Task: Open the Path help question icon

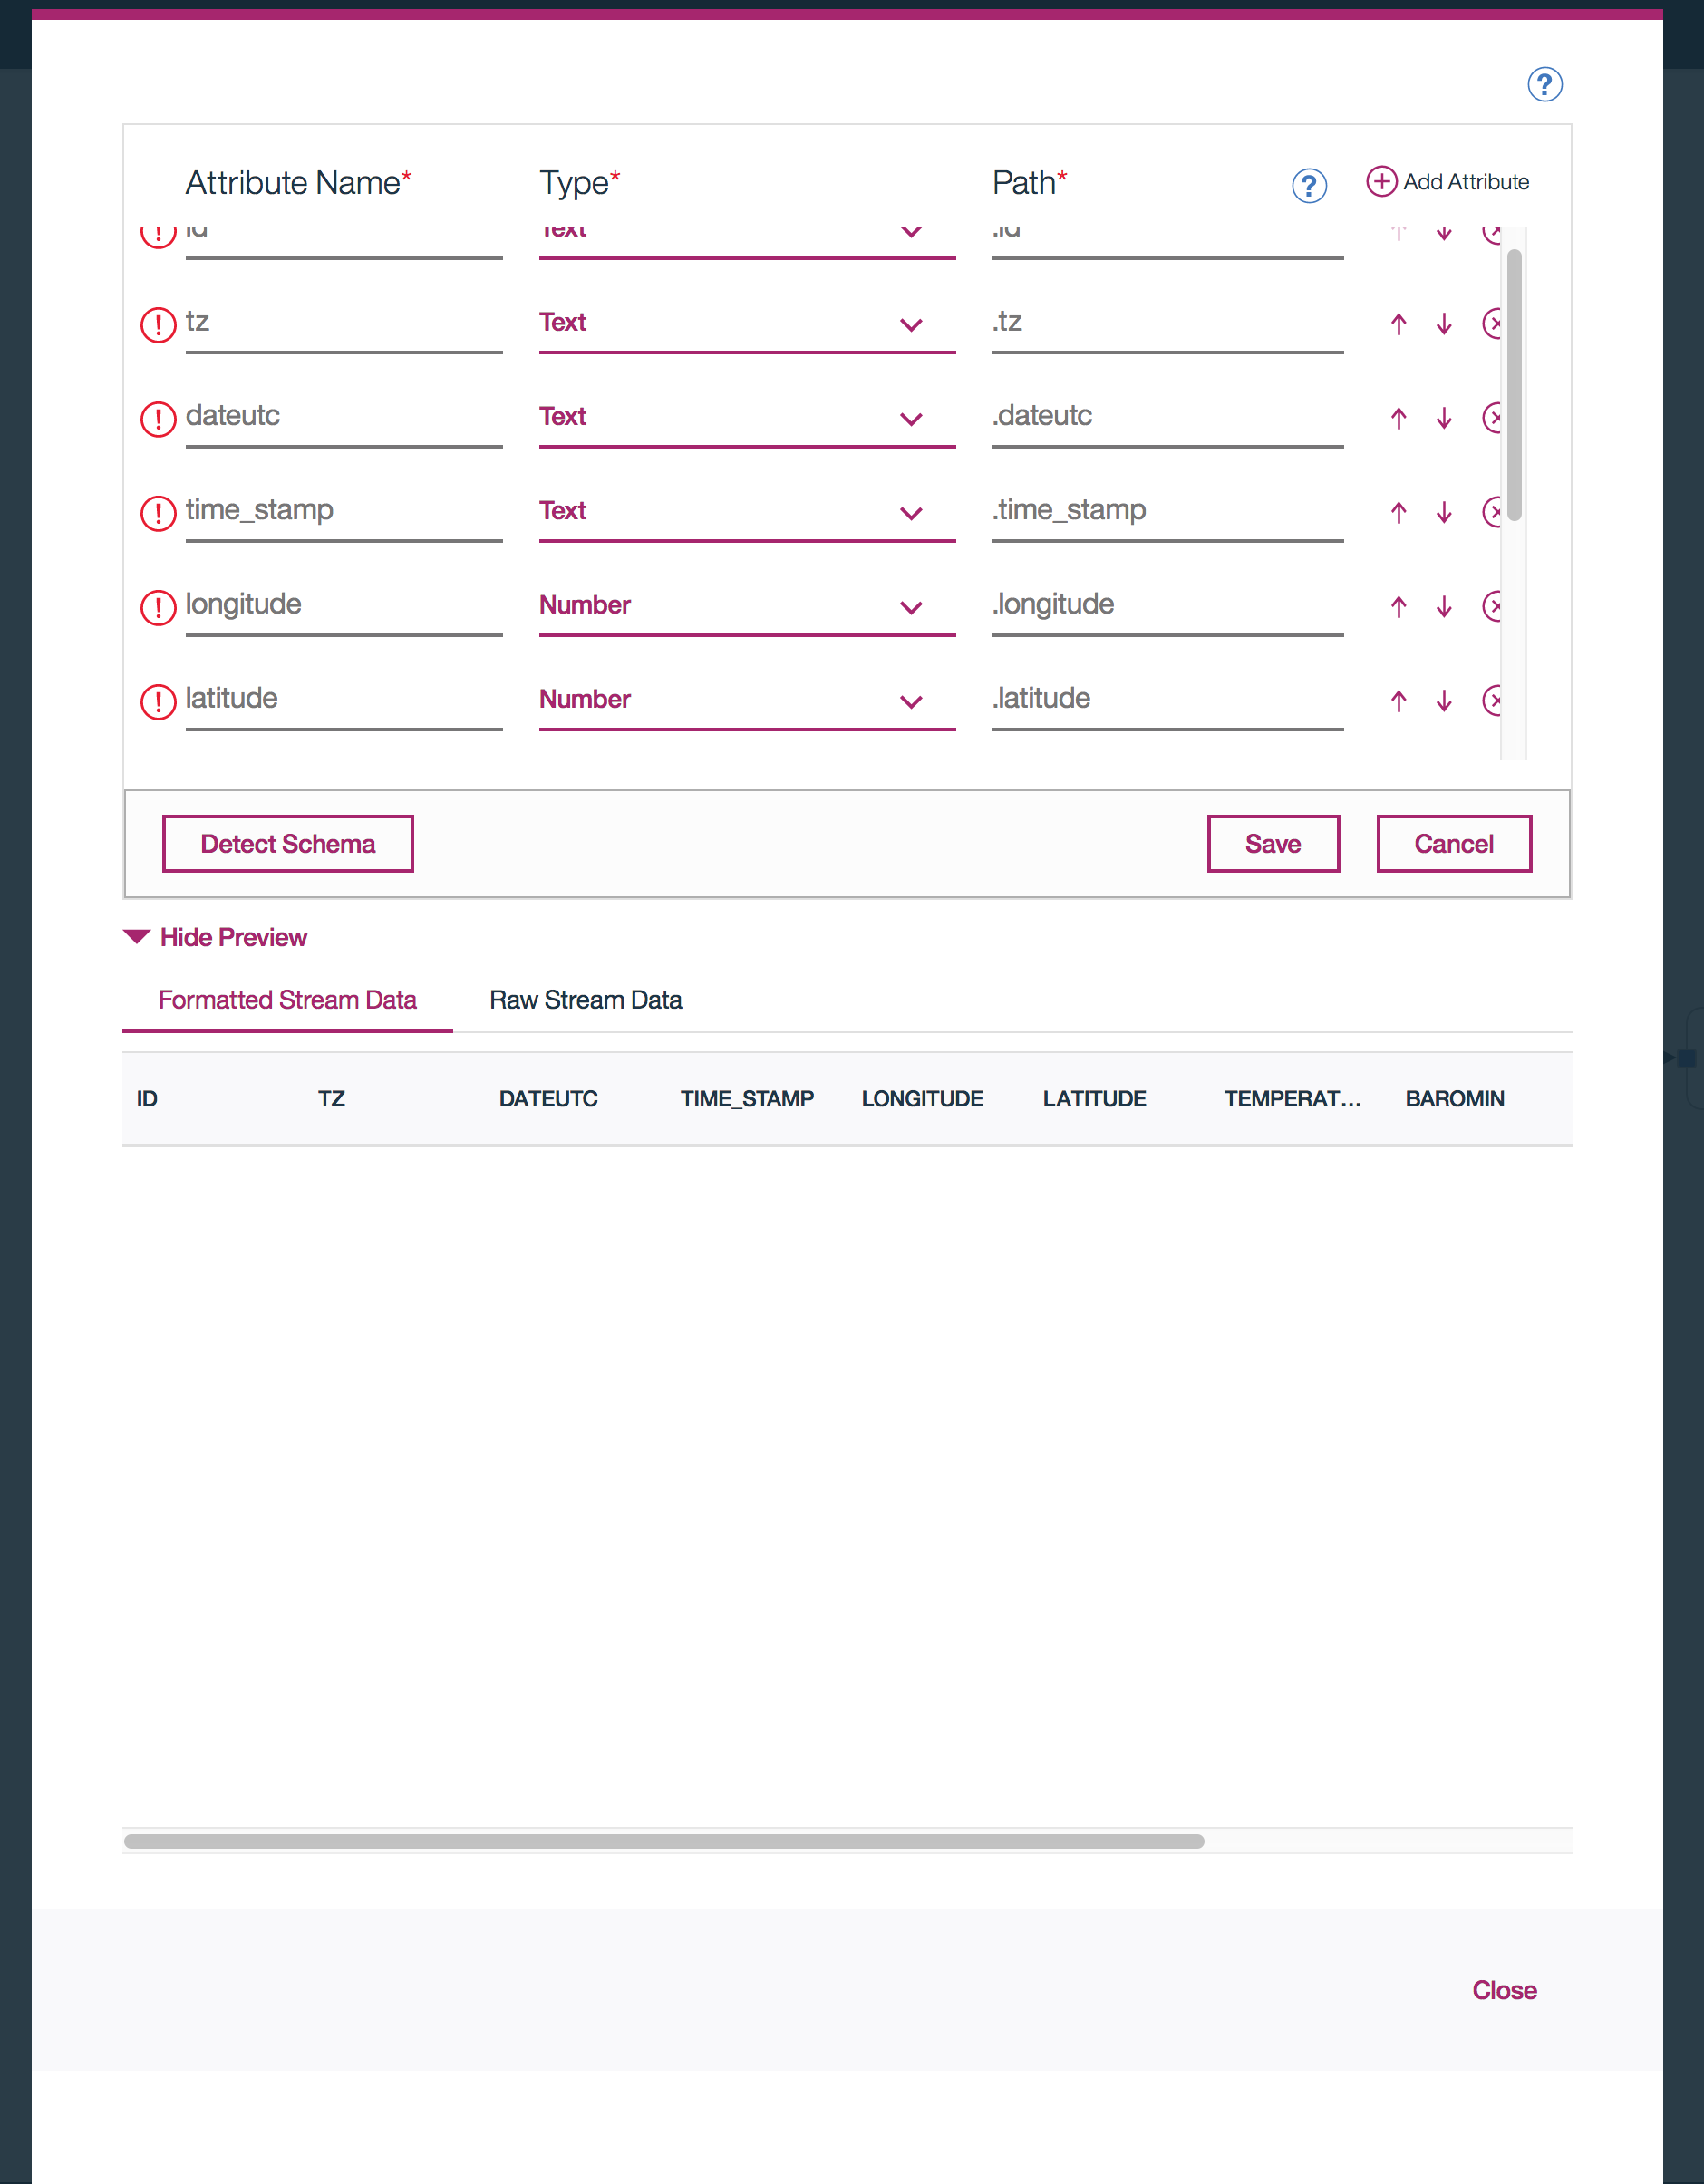Action: click(1308, 185)
